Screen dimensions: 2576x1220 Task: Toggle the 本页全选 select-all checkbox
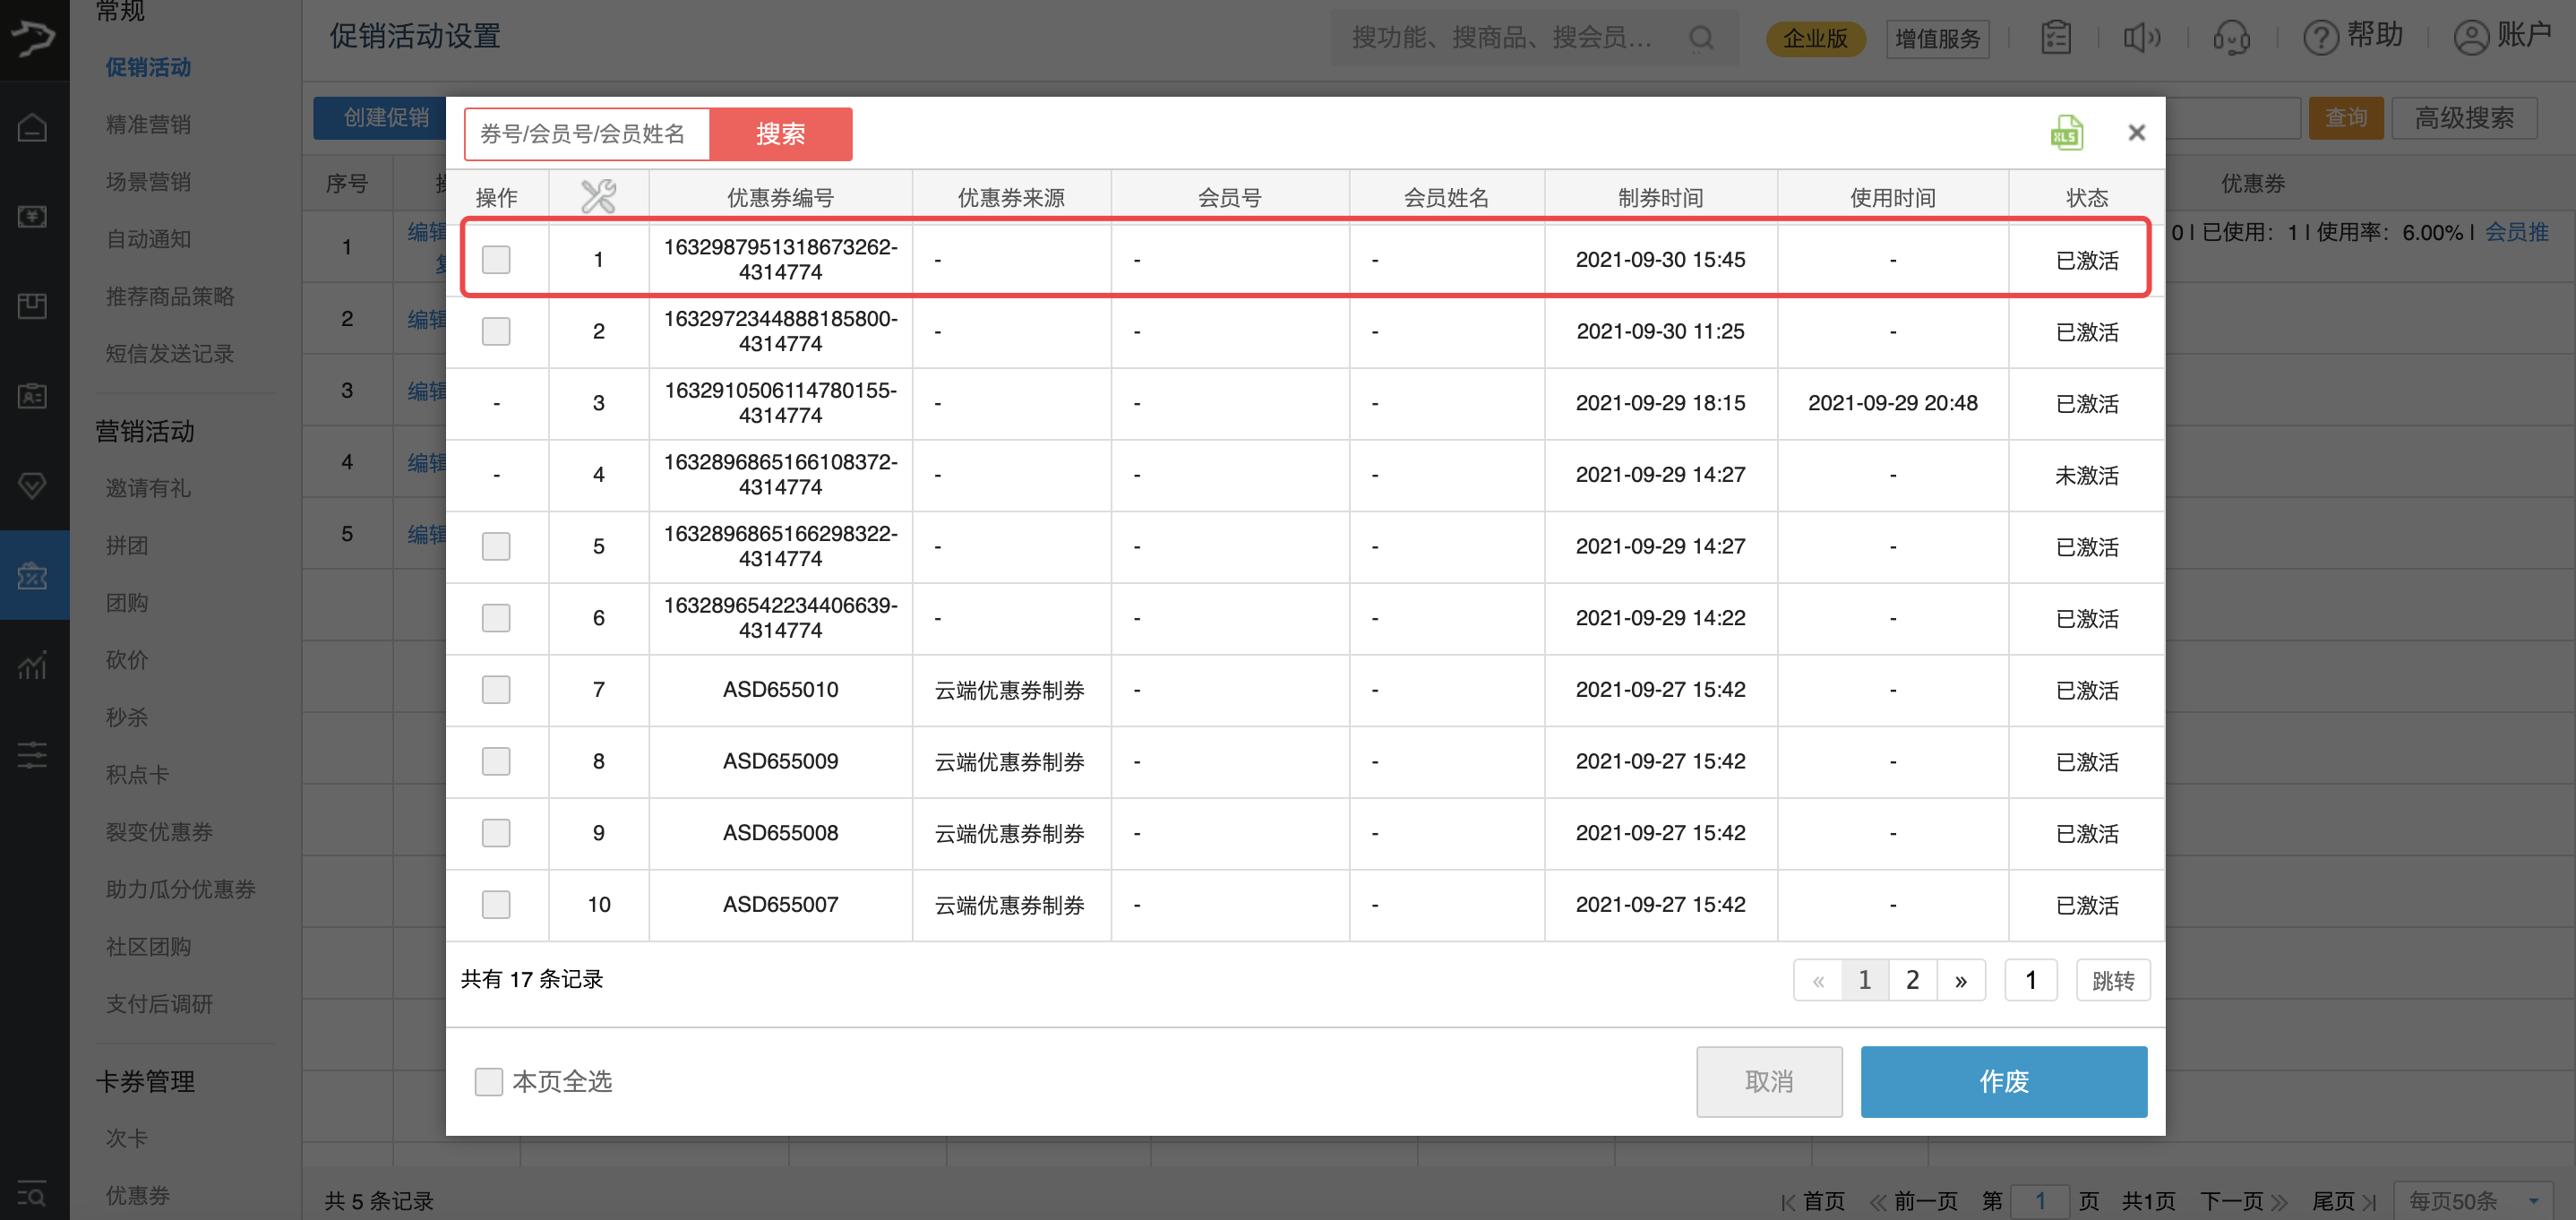tap(488, 1081)
